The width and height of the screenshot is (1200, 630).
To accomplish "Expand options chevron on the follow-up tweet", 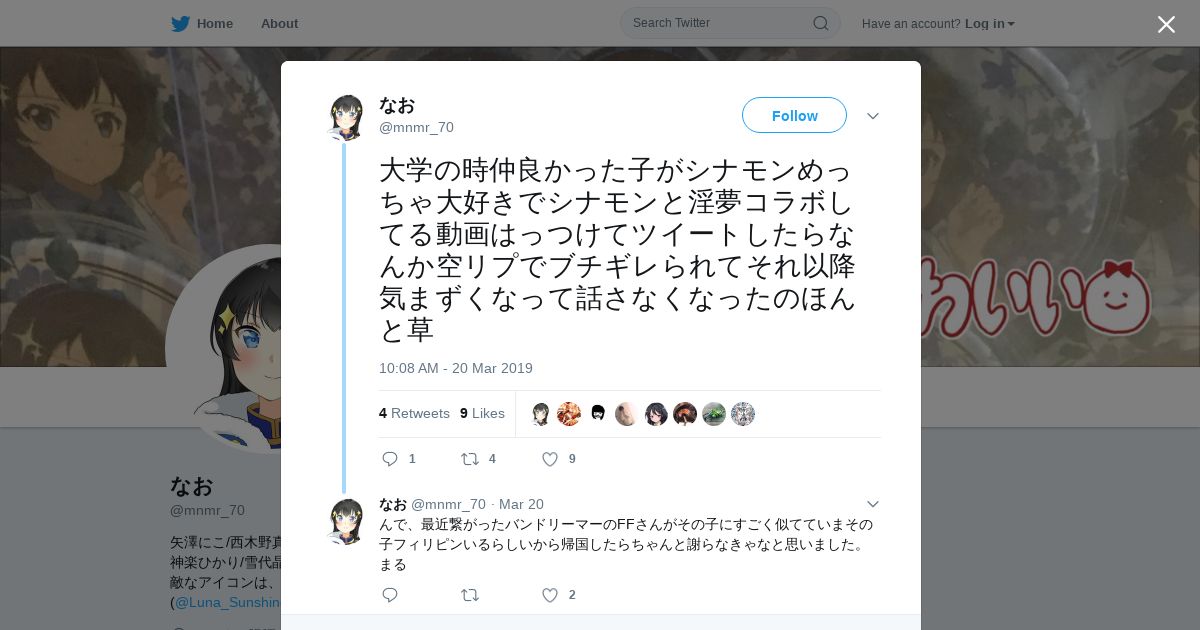I will click(873, 504).
